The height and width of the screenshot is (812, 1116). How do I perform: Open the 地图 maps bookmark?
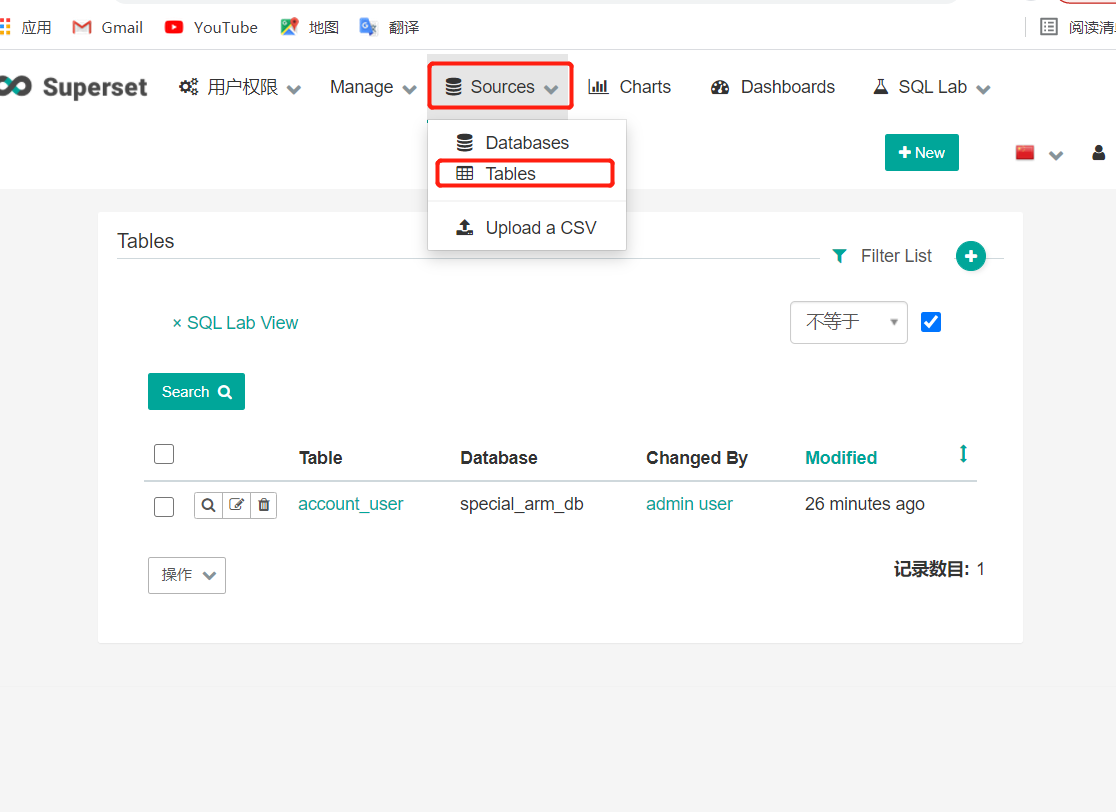coord(309,27)
